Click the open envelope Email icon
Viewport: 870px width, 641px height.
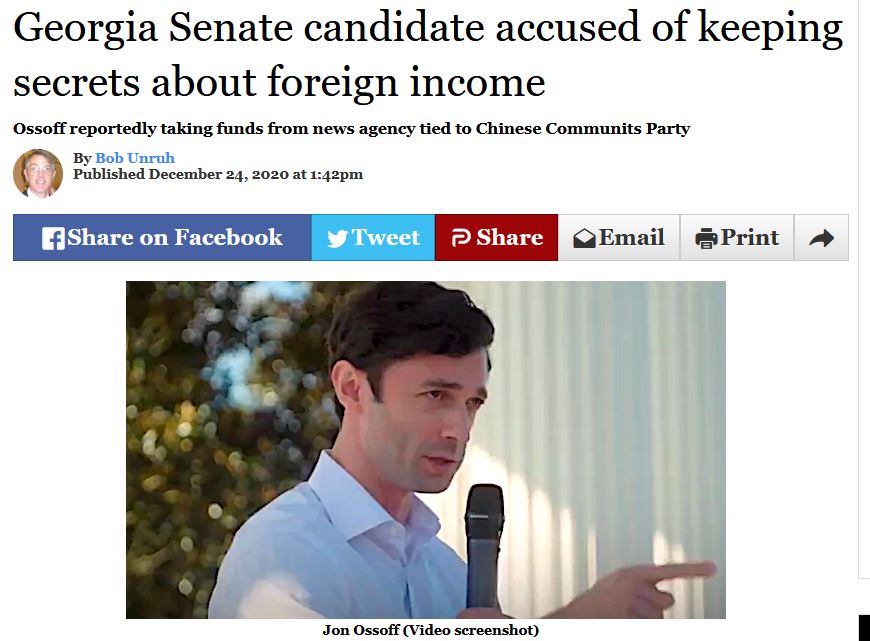tap(584, 239)
